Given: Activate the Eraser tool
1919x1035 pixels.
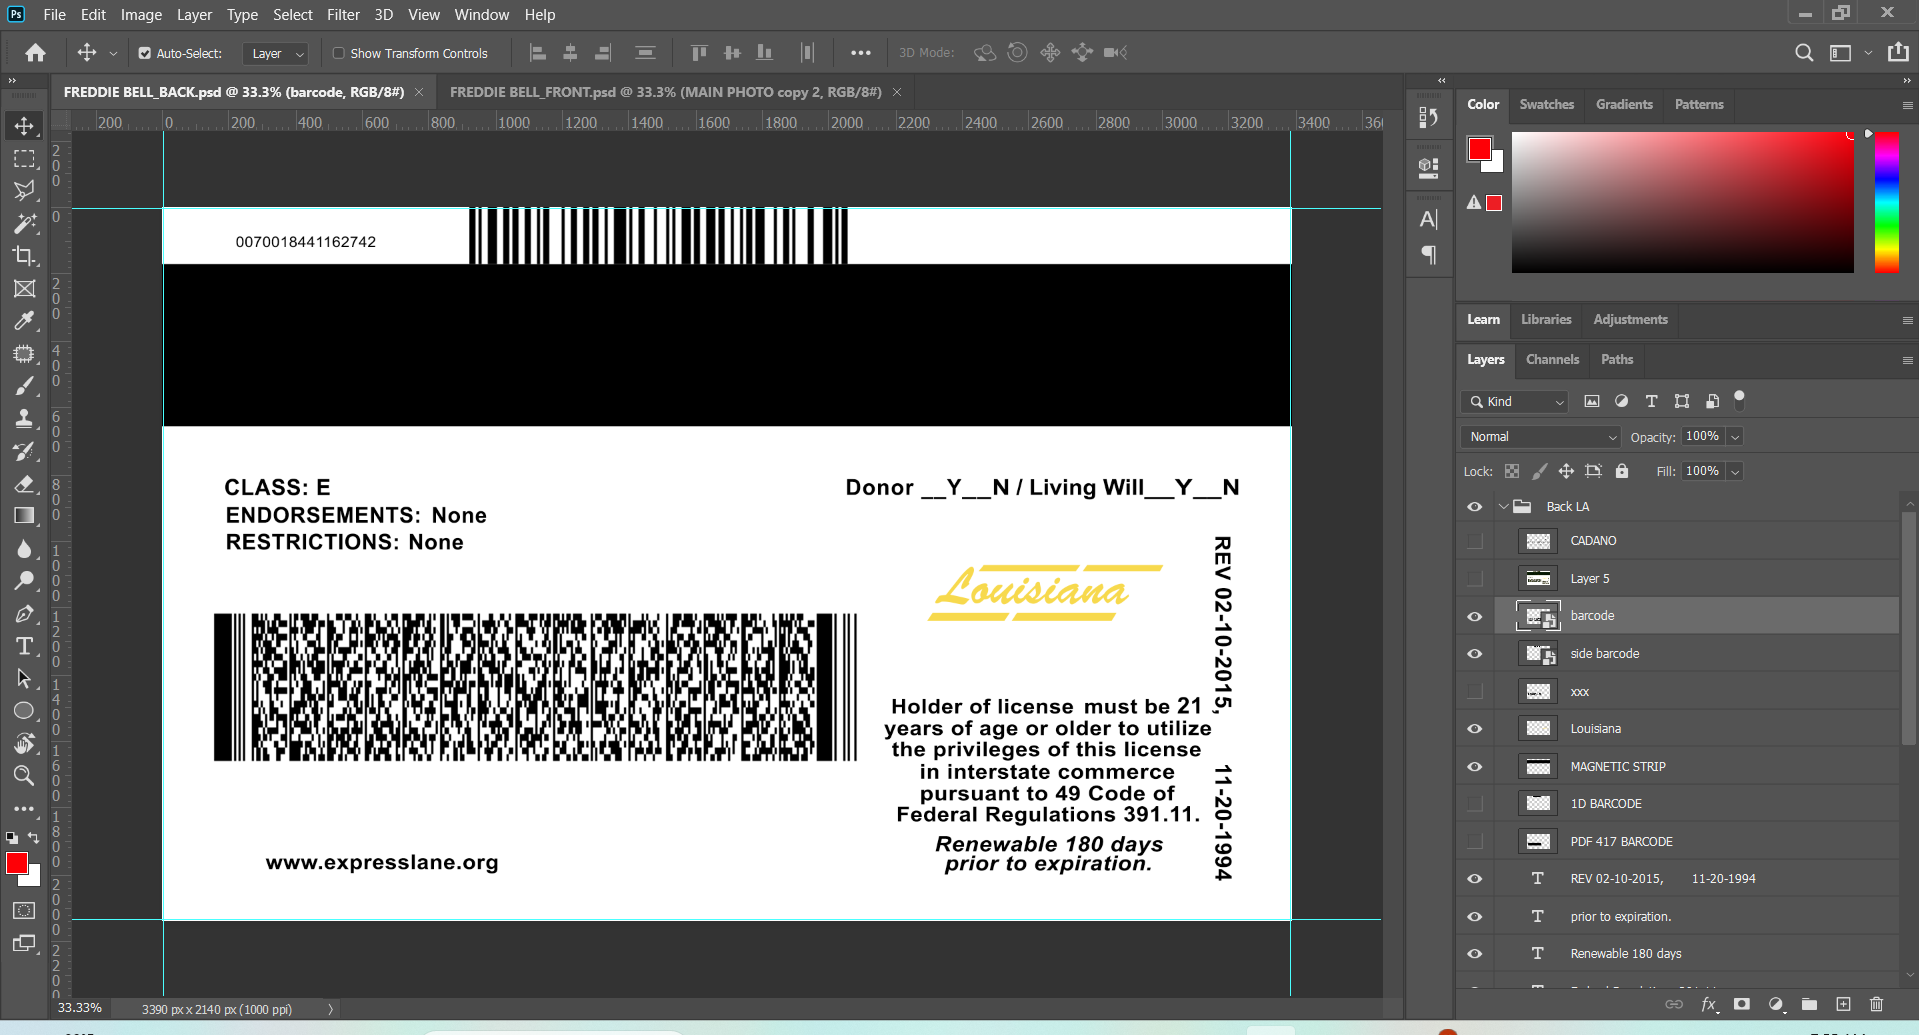Looking at the screenshot, I should tap(24, 484).
